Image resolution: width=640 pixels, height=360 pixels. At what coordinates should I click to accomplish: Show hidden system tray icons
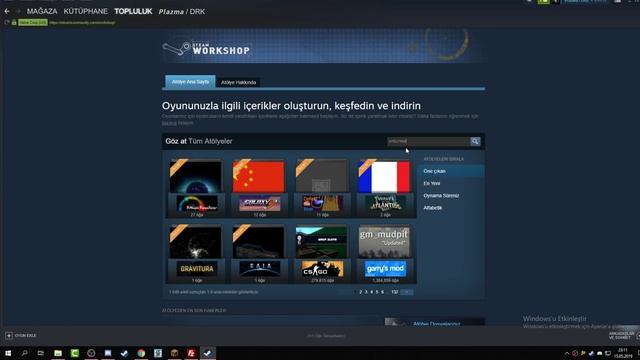[567, 353]
